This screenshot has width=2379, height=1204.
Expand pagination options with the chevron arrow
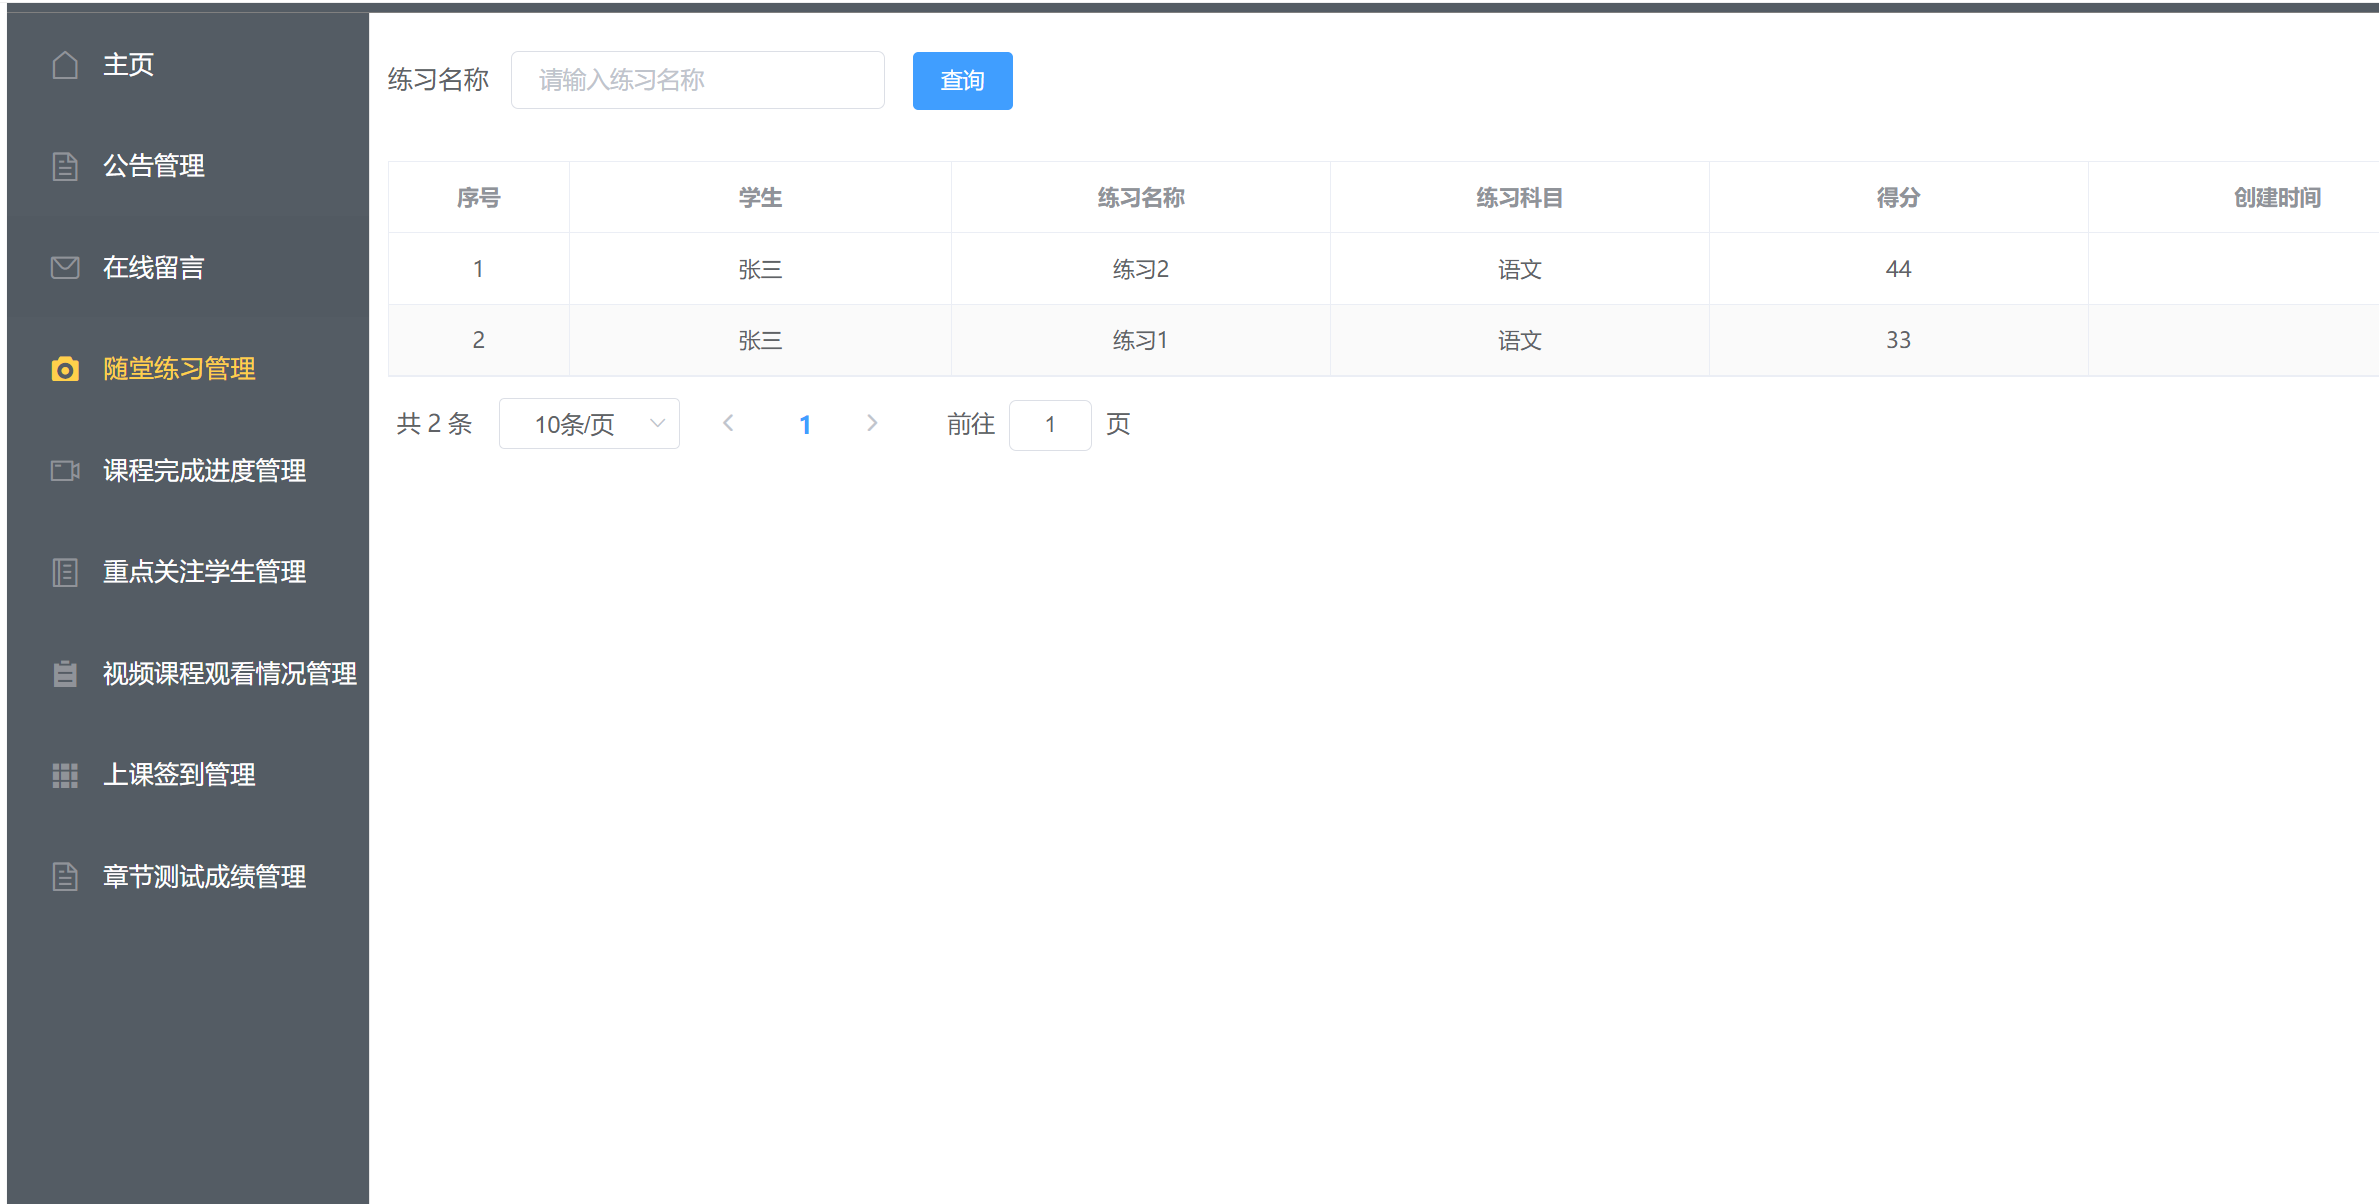click(657, 423)
